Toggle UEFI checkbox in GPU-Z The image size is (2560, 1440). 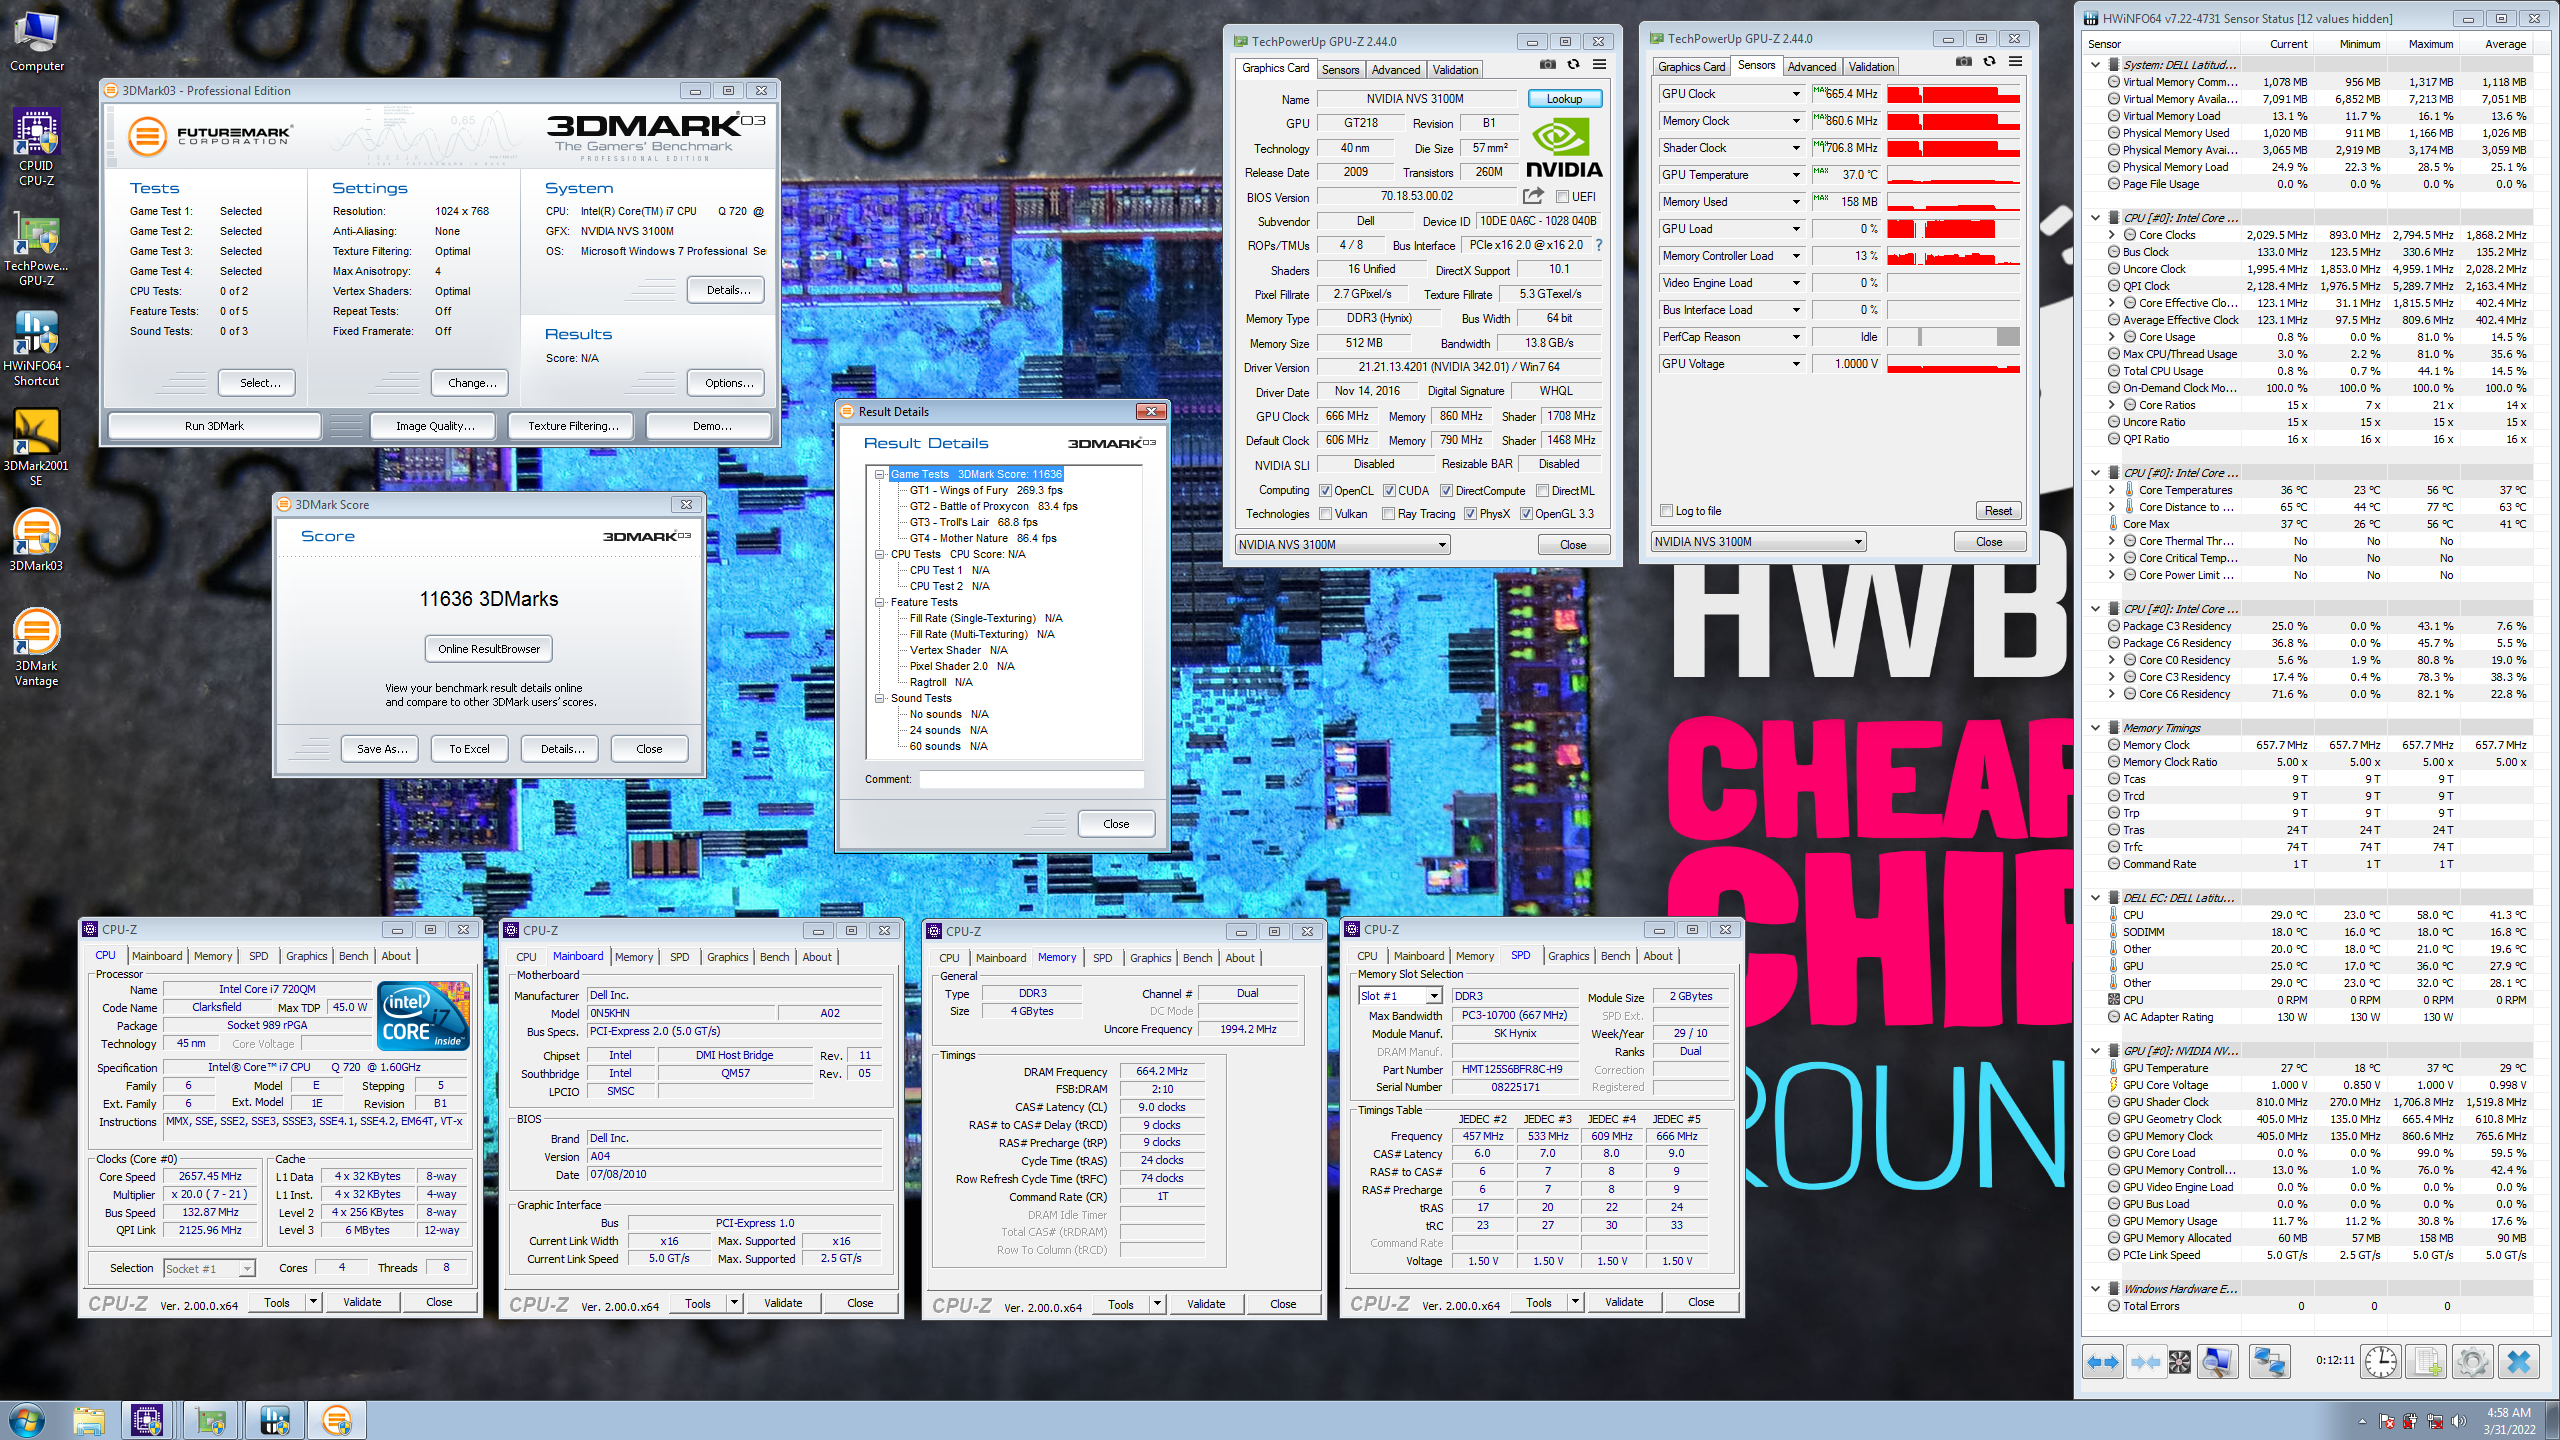click(1562, 197)
